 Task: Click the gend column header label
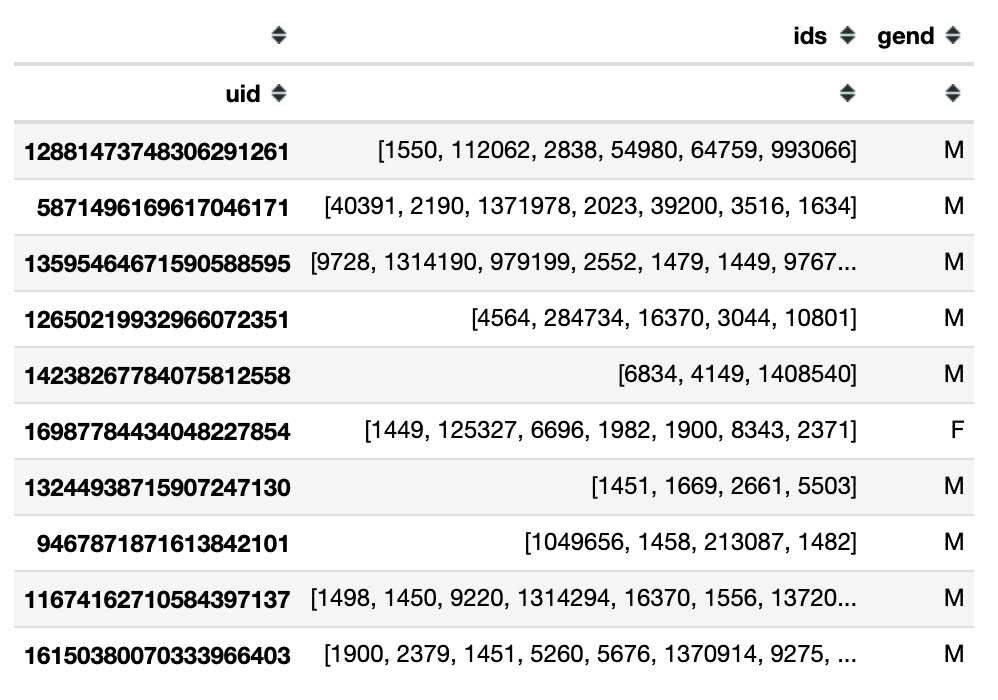pos(905,36)
